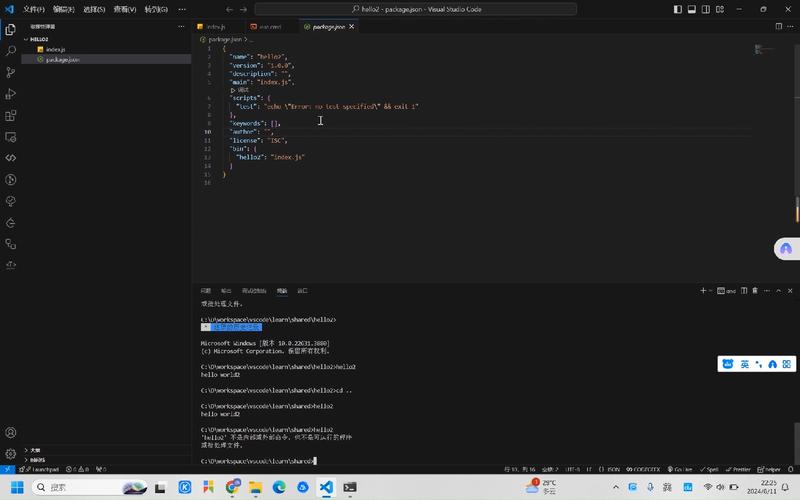
Task: Switch to the Output panel tab
Action: [x=226, y=290]
